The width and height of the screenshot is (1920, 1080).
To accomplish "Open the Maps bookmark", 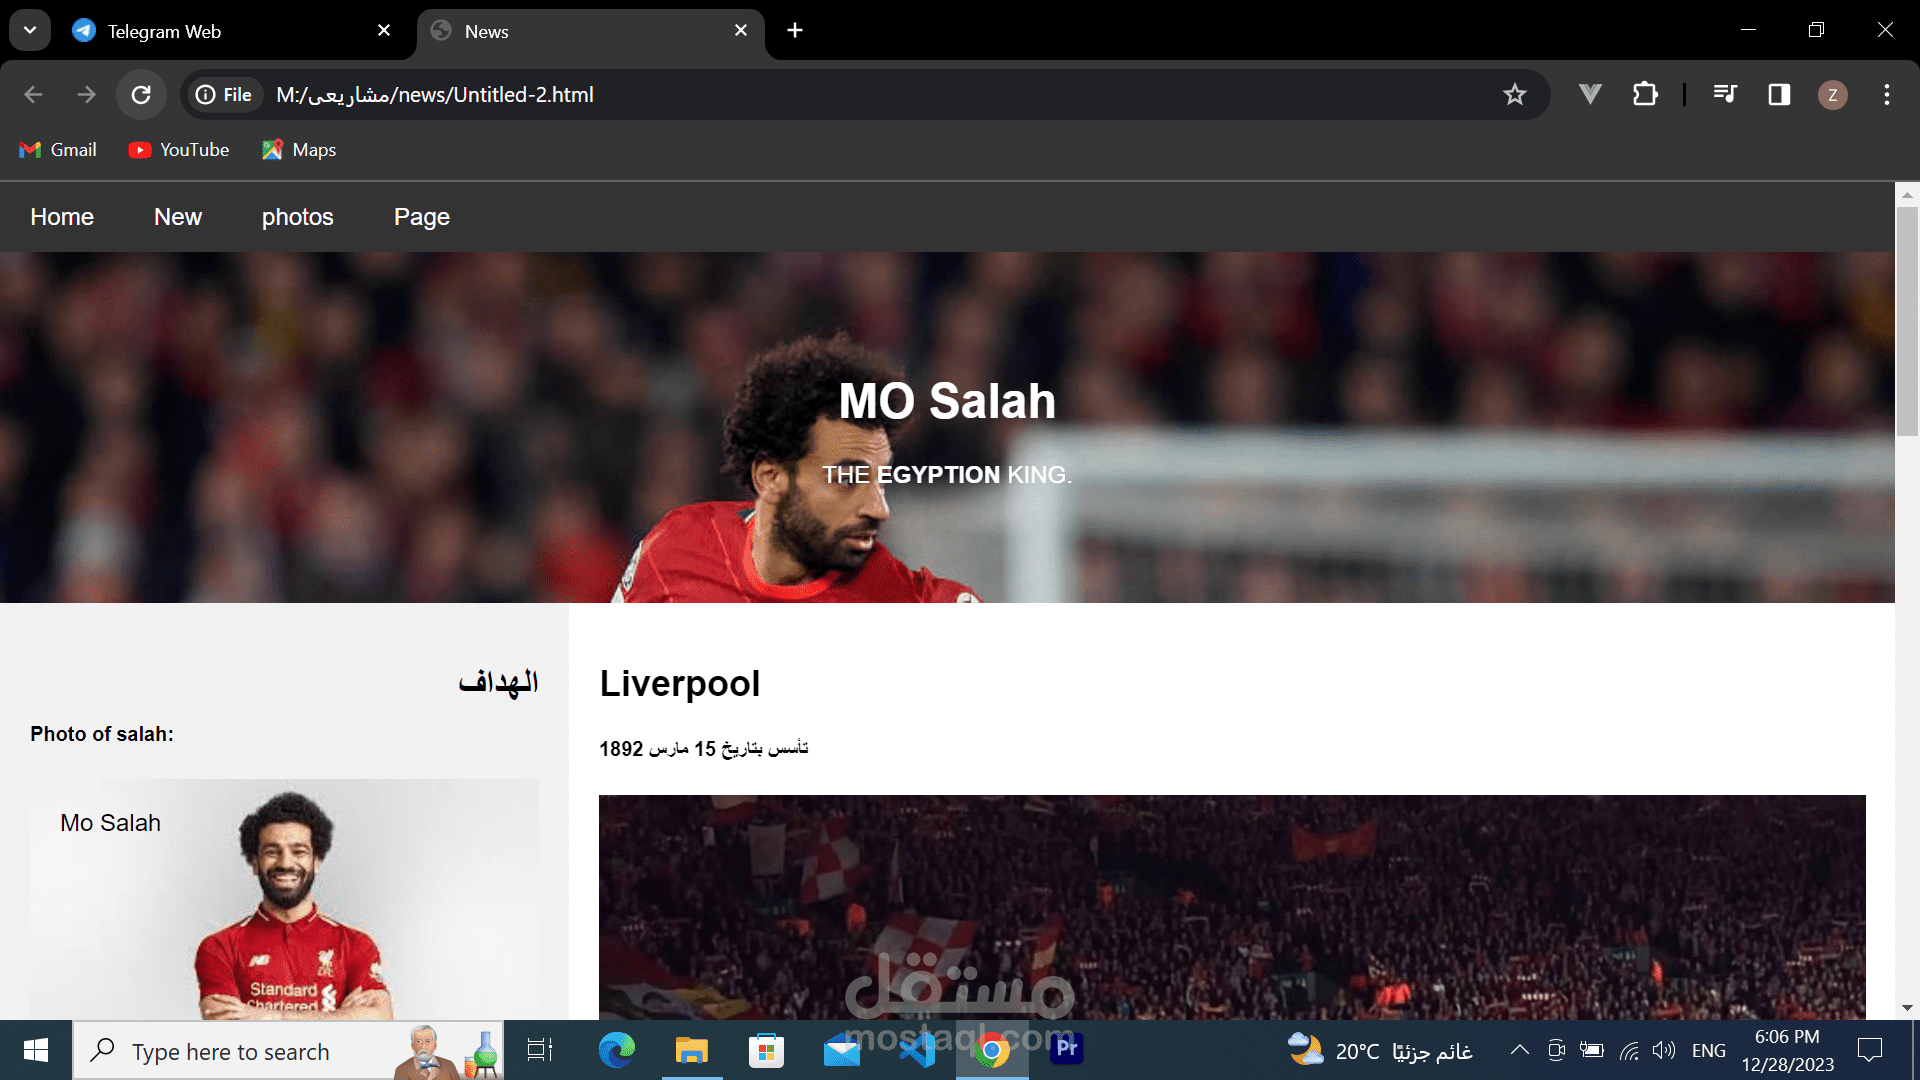I will [299, 150].
